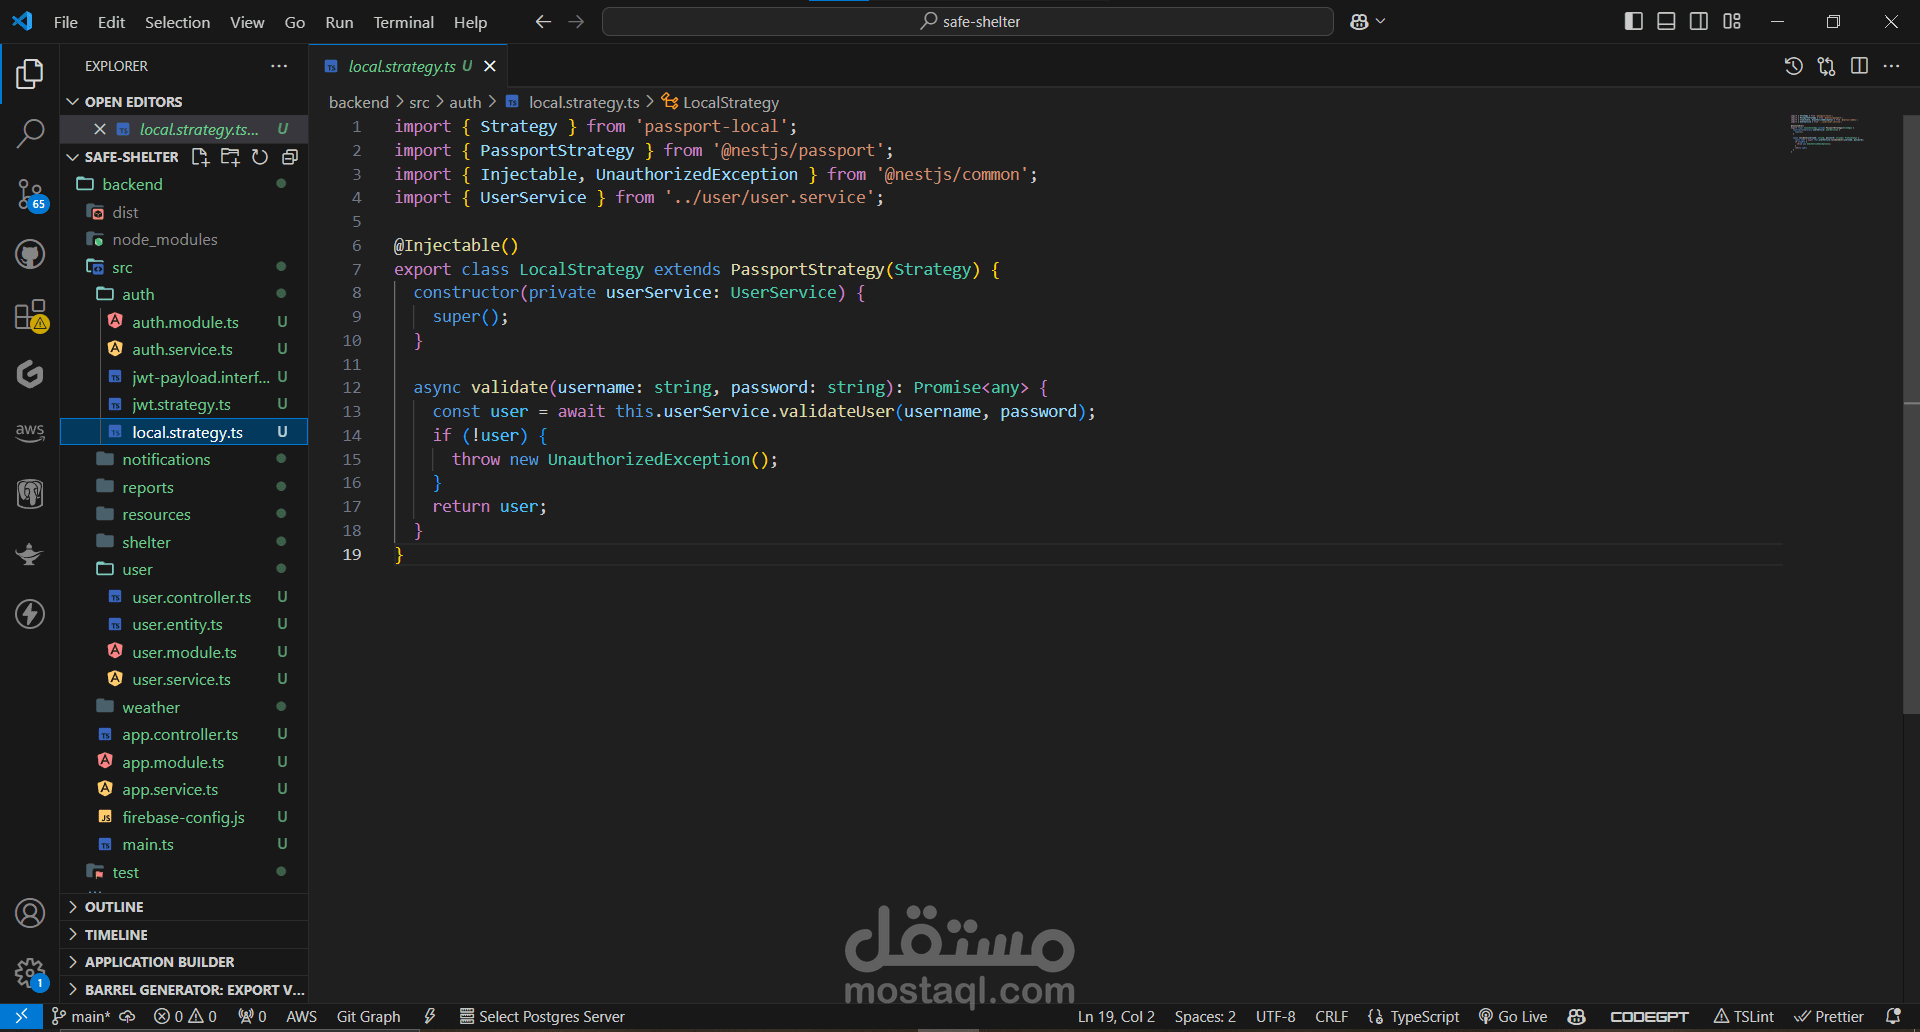
Task: Click the editor vertical scrollbar
Action: coord(1911,415)
